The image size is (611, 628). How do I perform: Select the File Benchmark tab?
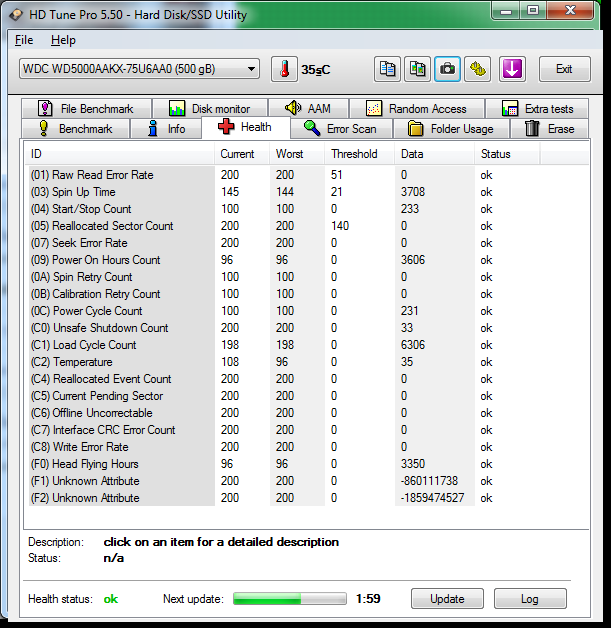pos(86,109)
